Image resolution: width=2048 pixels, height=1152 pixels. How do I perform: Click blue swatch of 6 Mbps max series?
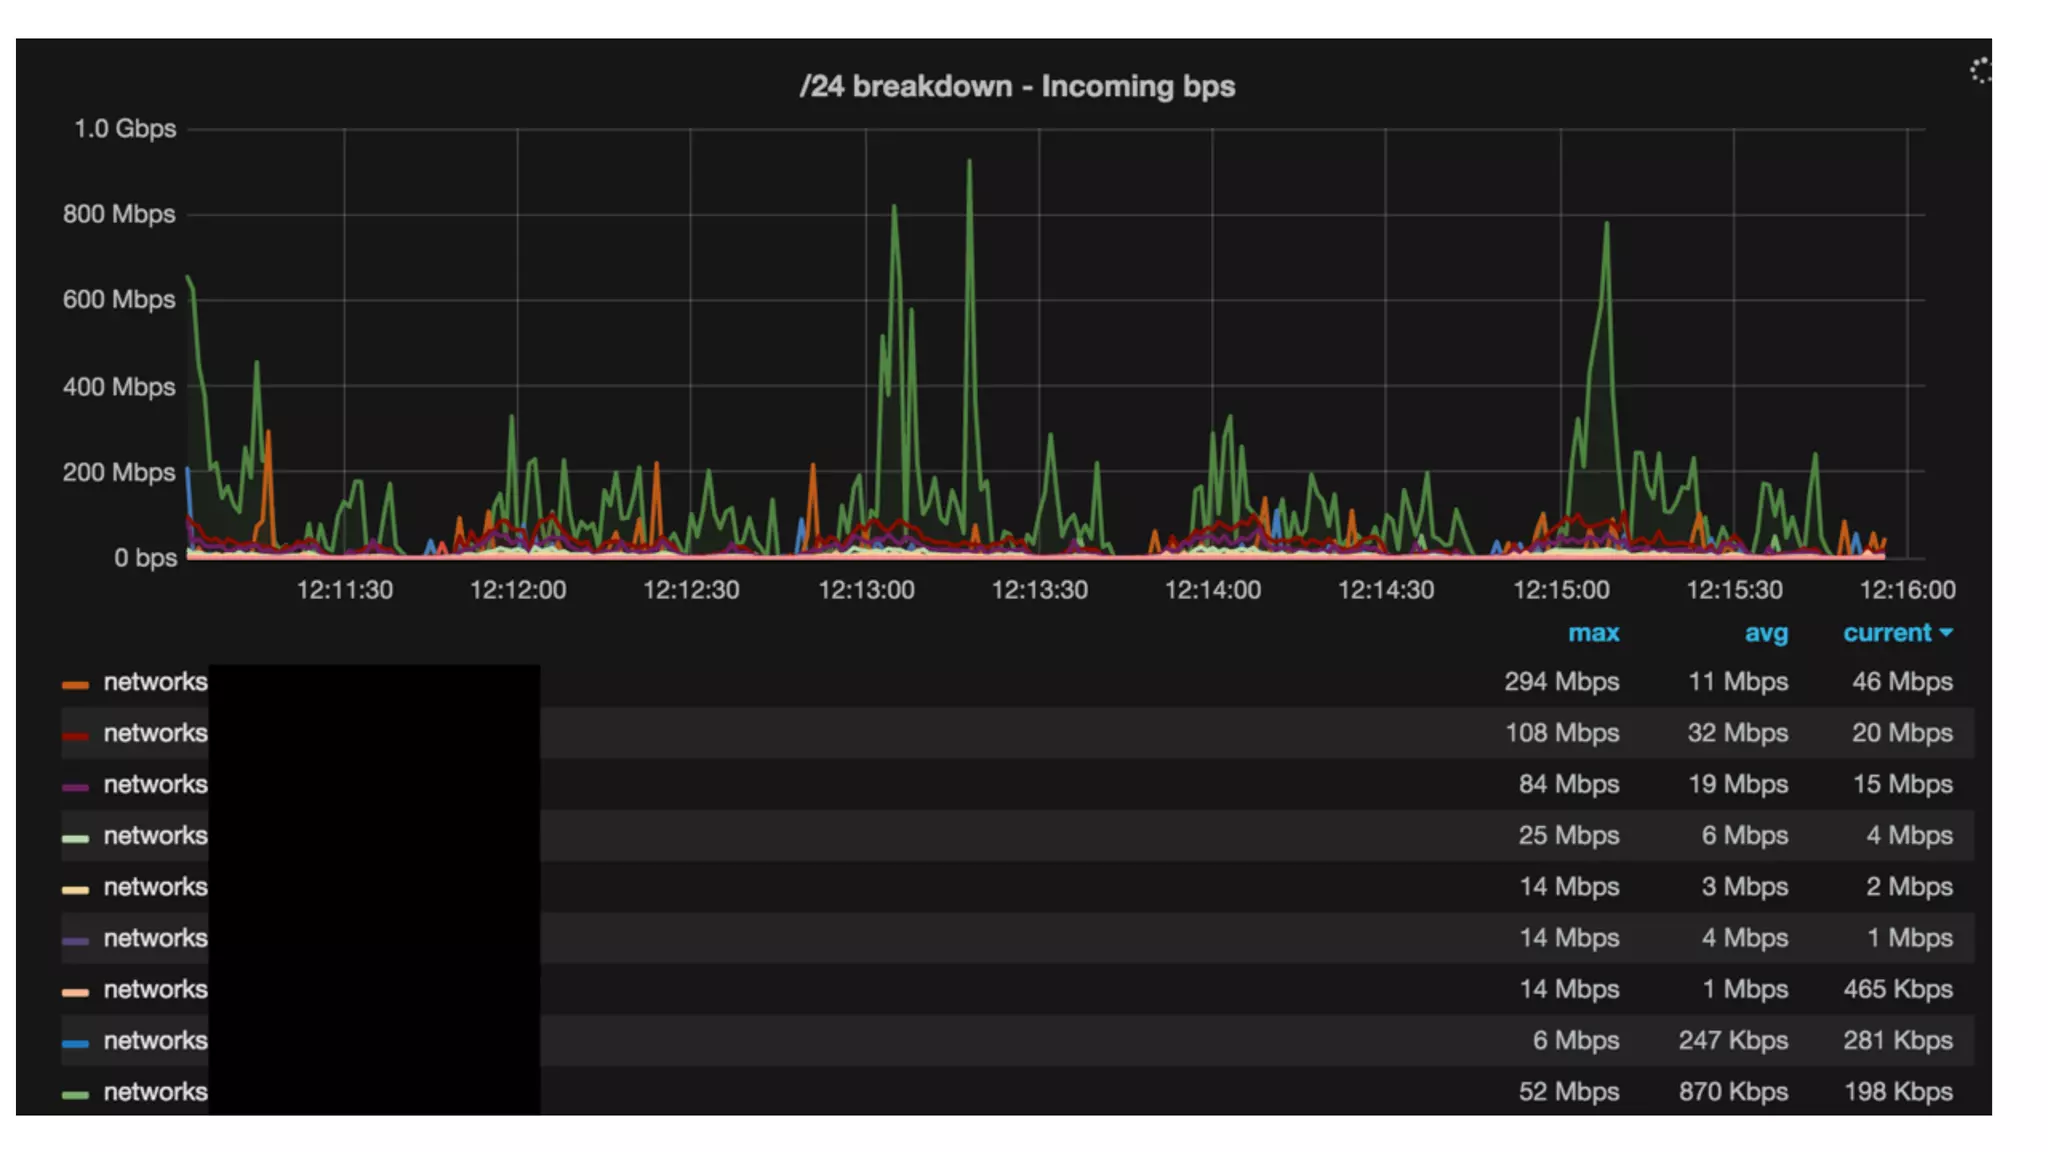[x=75, y=1043]
